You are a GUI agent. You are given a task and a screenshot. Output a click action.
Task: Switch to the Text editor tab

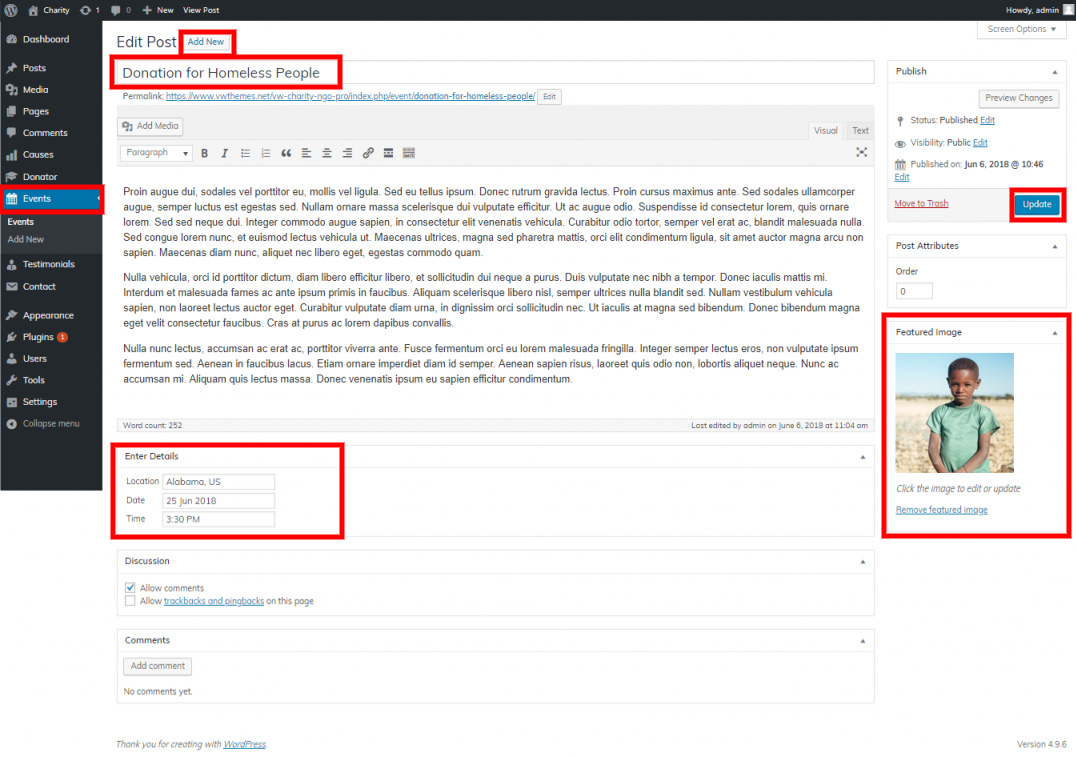[x=860, y=131]
